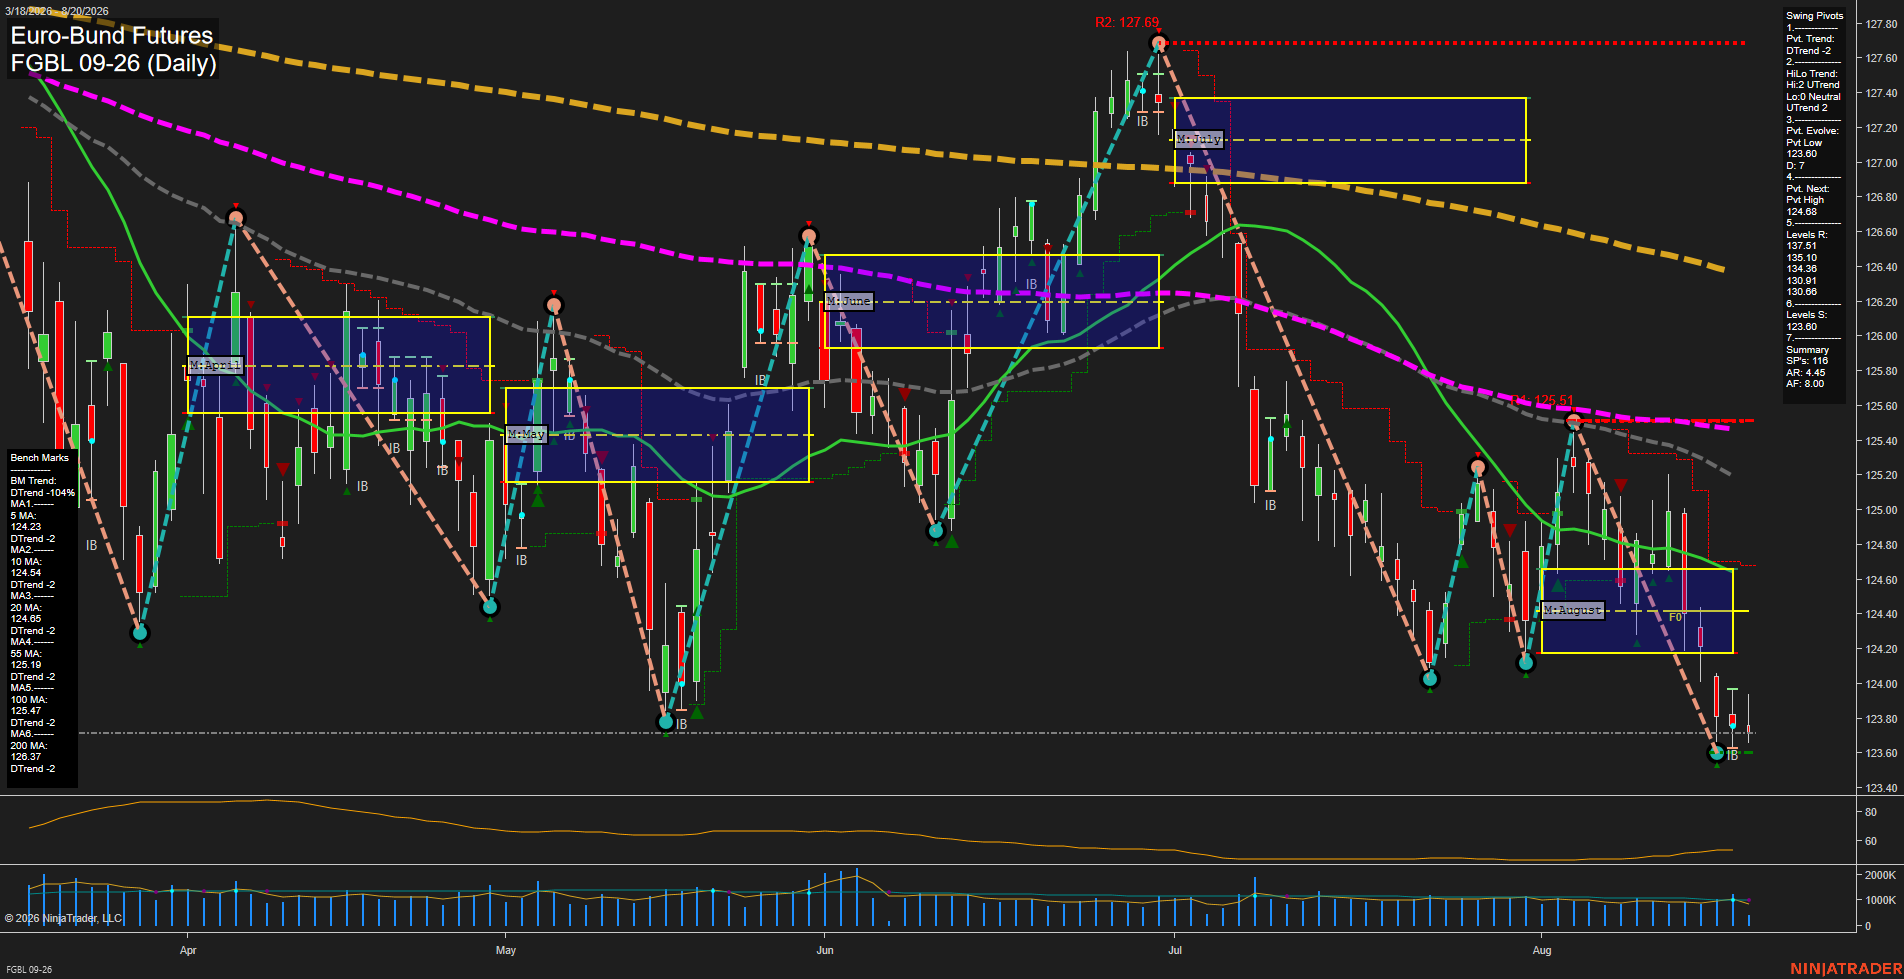Select the FGBL 09-26 (Daily) subtitle

point(114,64)
